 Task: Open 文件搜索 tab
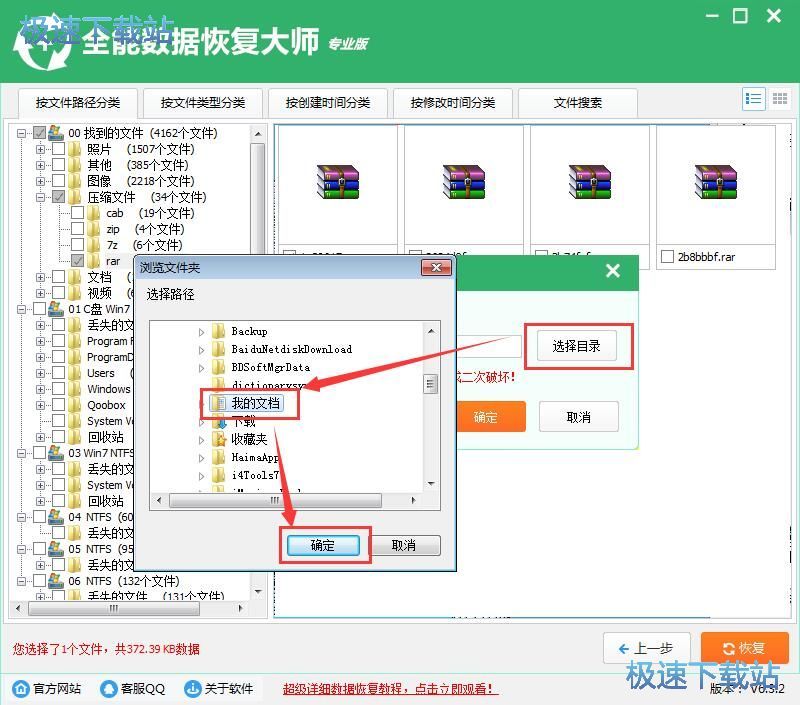pyautogui.click(x=578, y=103)
